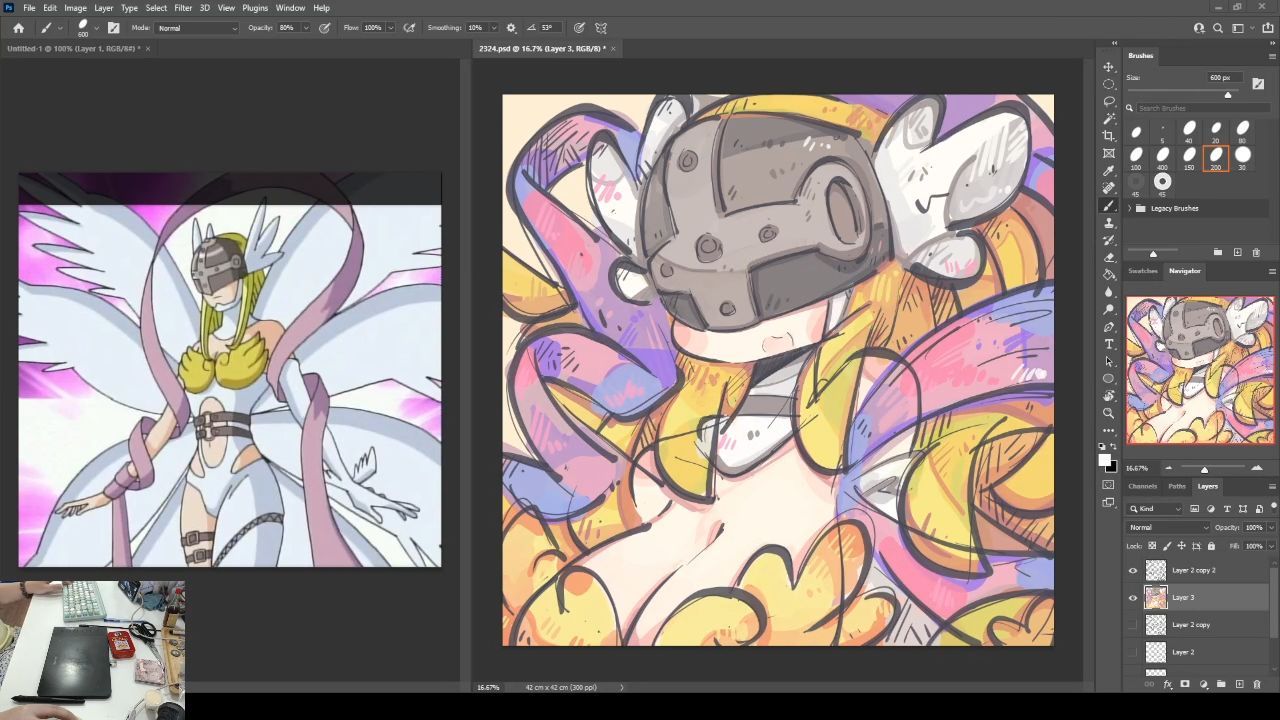
Task: Select the Elliptical Marquee tool
Action: pyautogui.click(x=1108, y=84)
